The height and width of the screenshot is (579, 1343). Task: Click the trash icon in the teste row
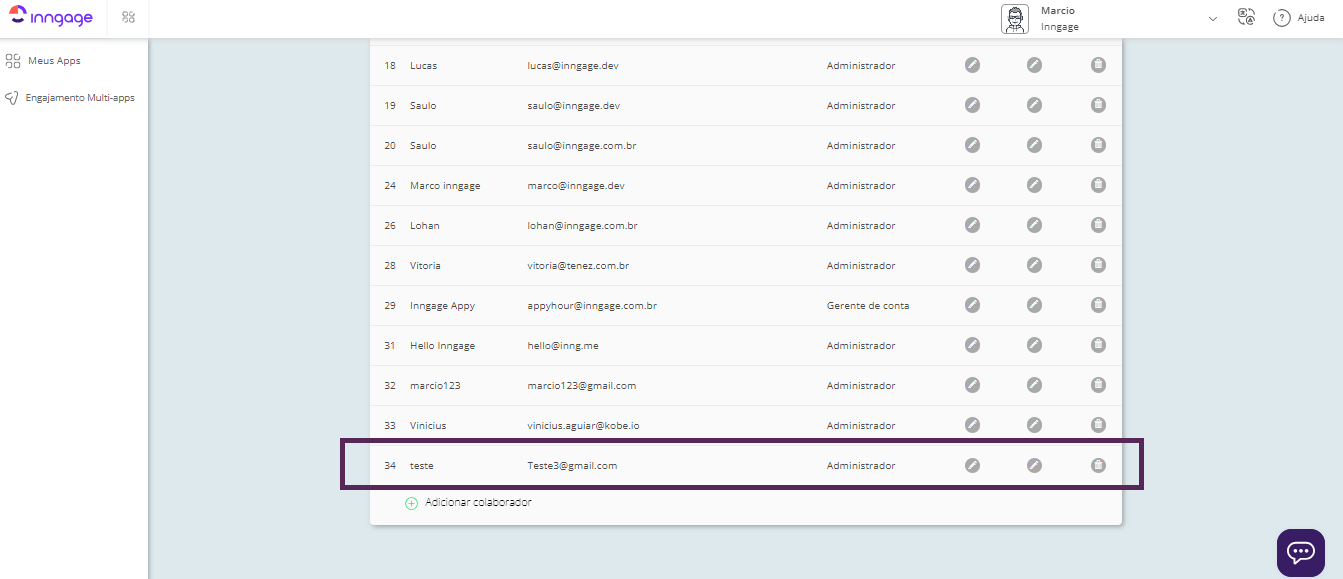(x=1098, y=465)
